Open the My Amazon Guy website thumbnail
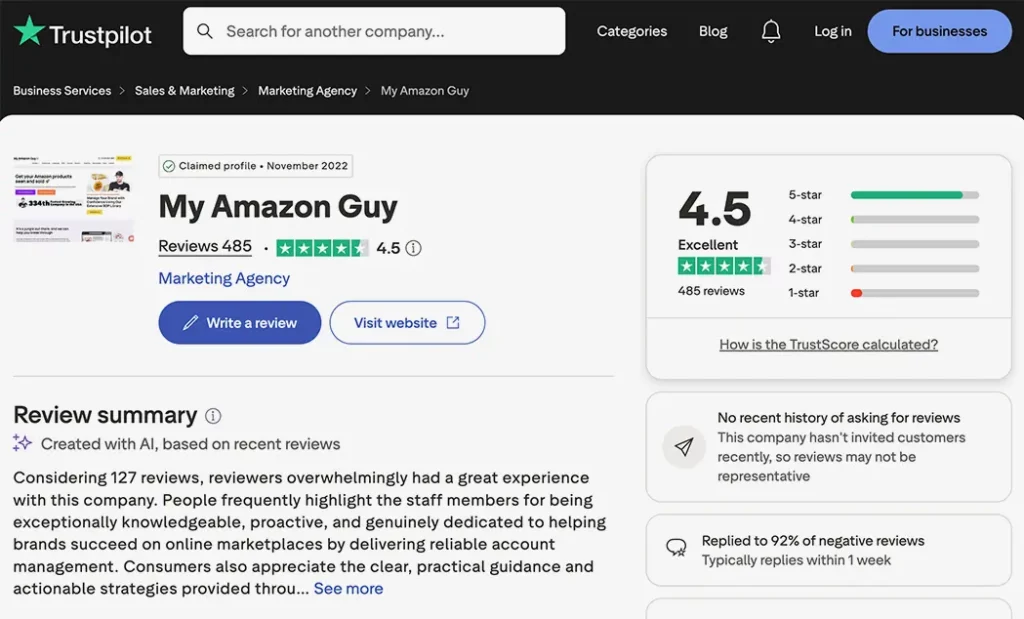This screenshot has width=1024, height=619. [x=74, y=198]
